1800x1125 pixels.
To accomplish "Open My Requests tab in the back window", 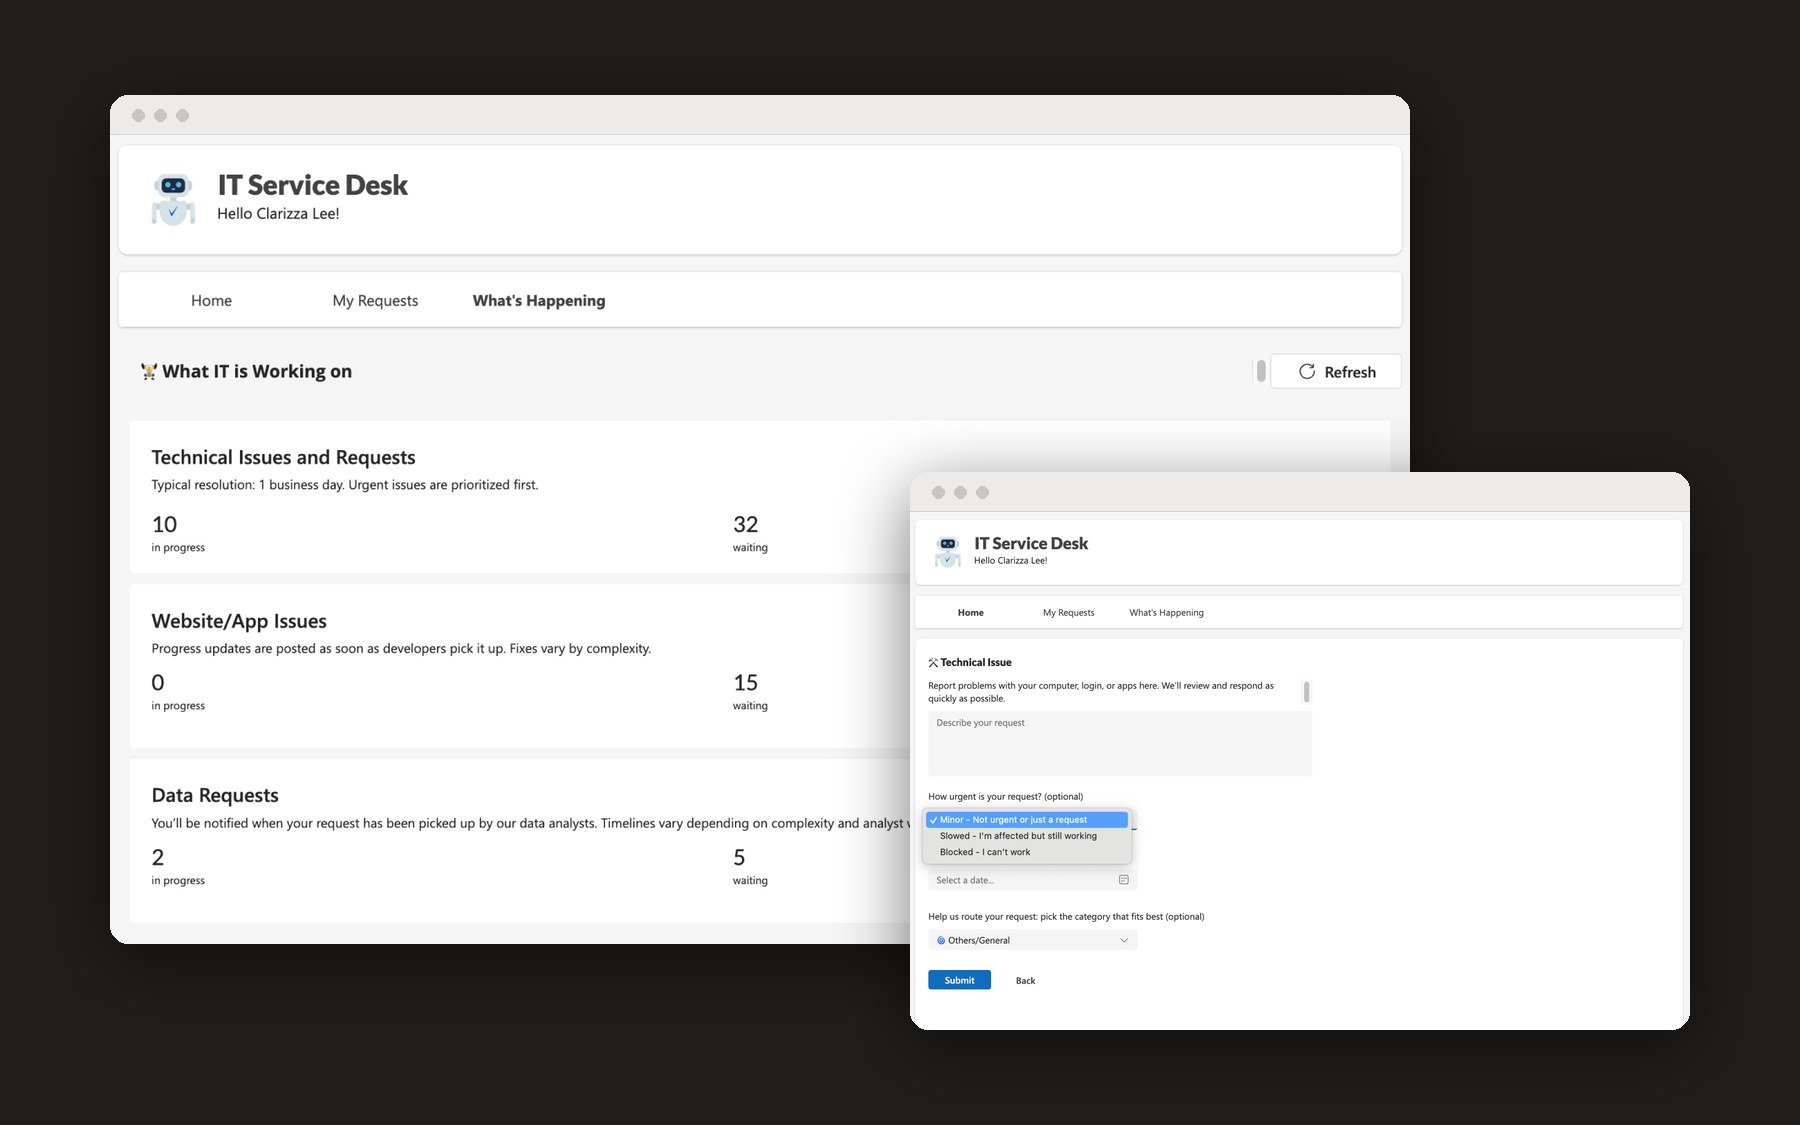I will click(375, 300).
